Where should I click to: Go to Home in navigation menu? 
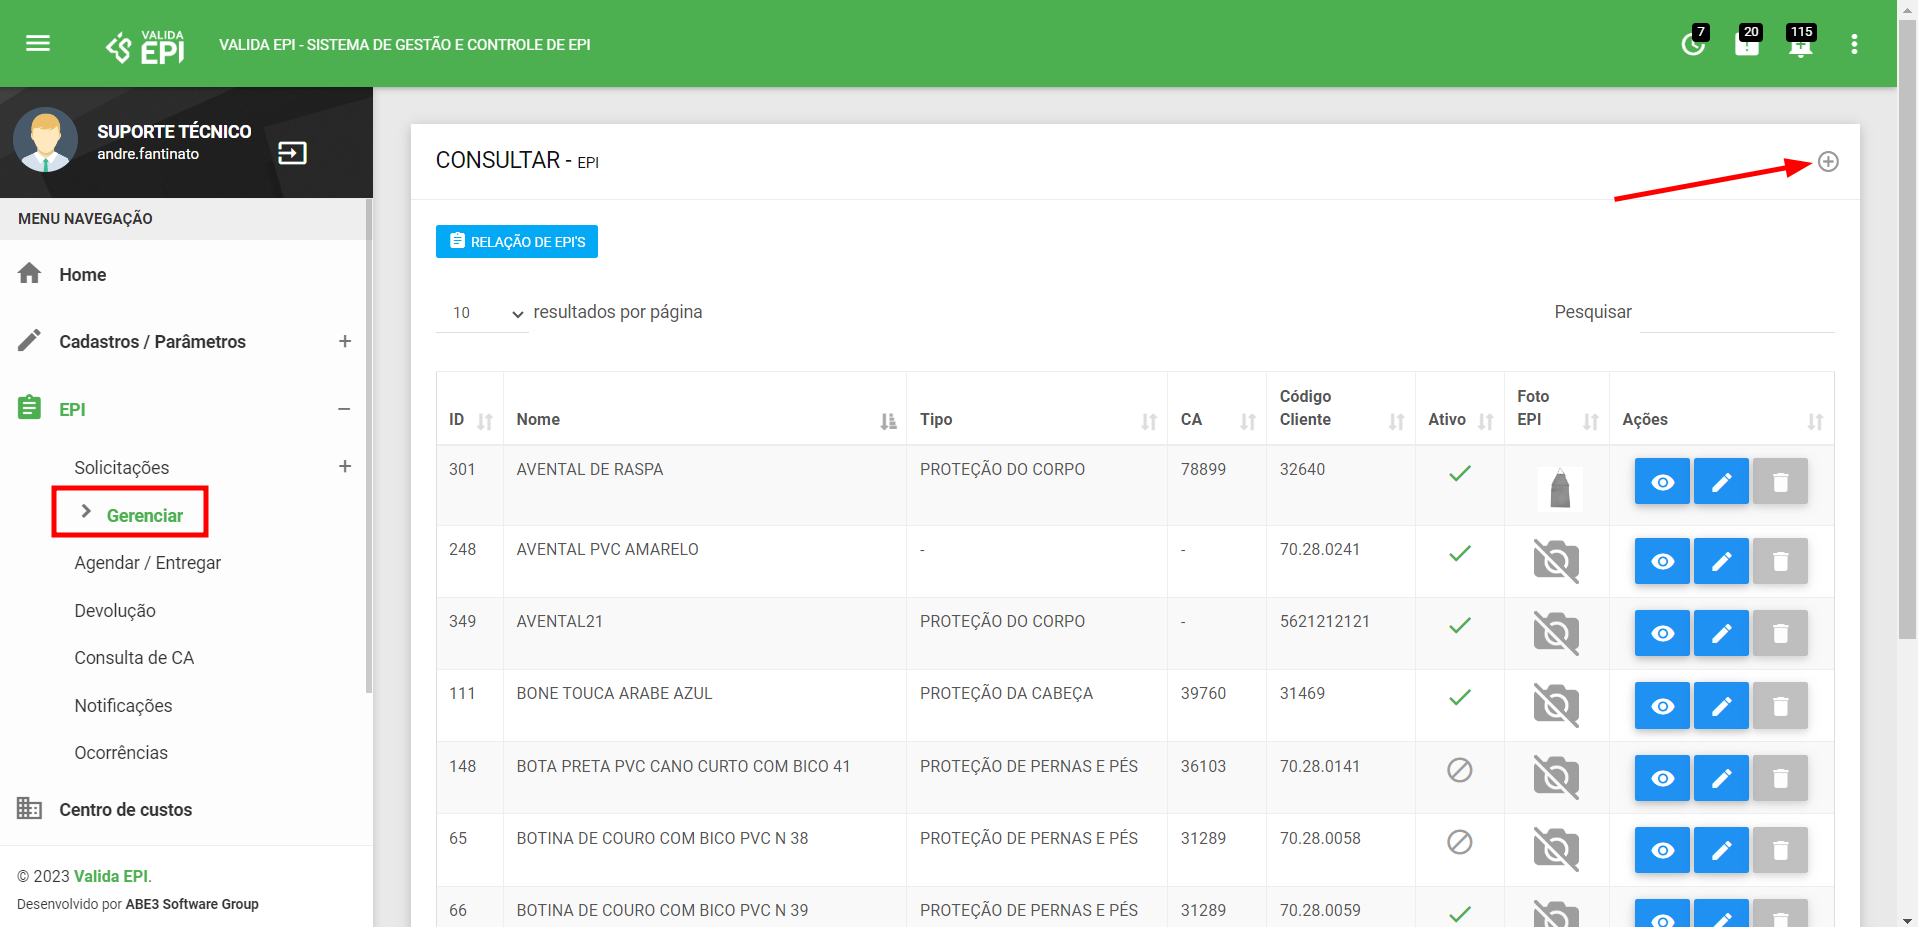82,274
